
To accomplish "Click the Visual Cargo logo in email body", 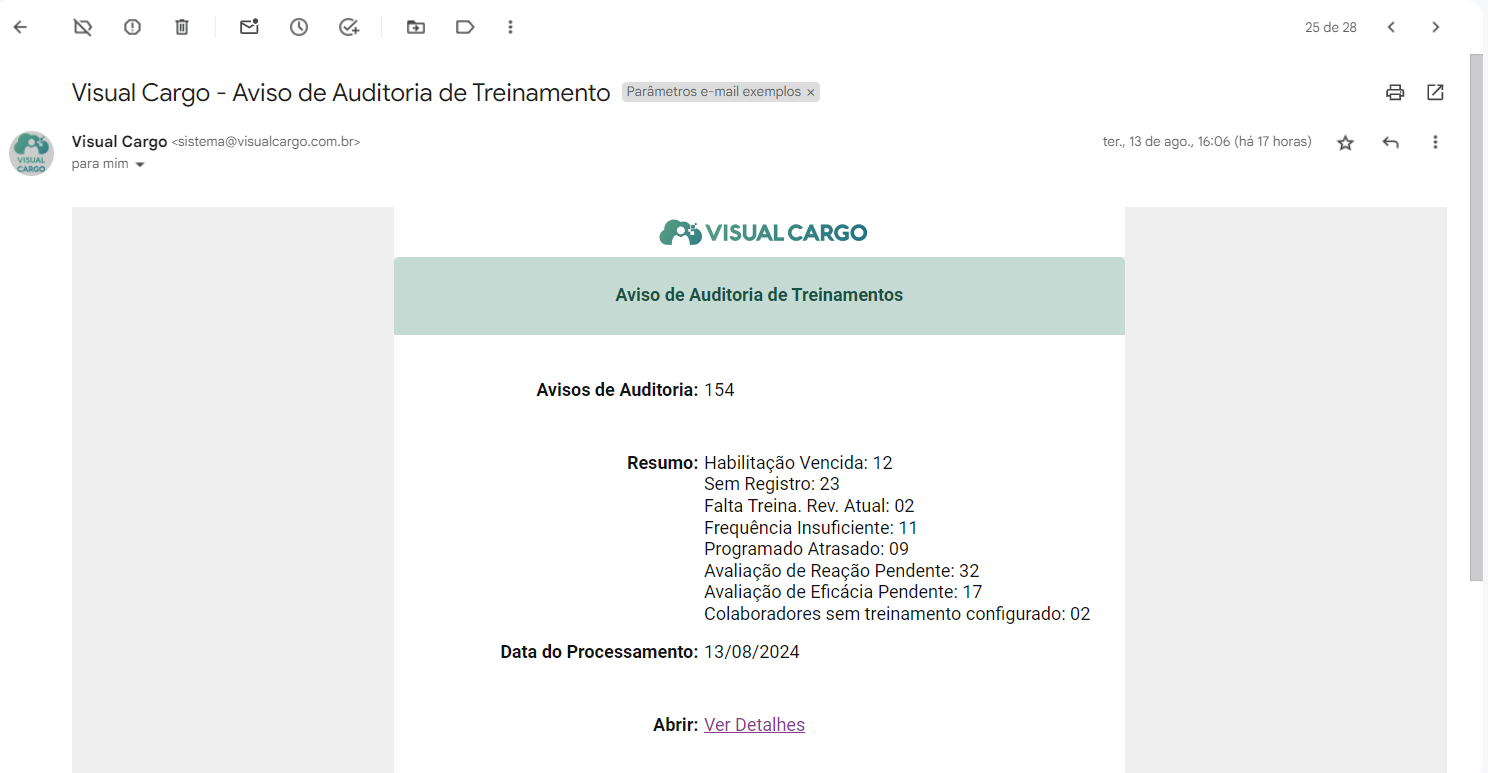I will (x=763, y=233).
